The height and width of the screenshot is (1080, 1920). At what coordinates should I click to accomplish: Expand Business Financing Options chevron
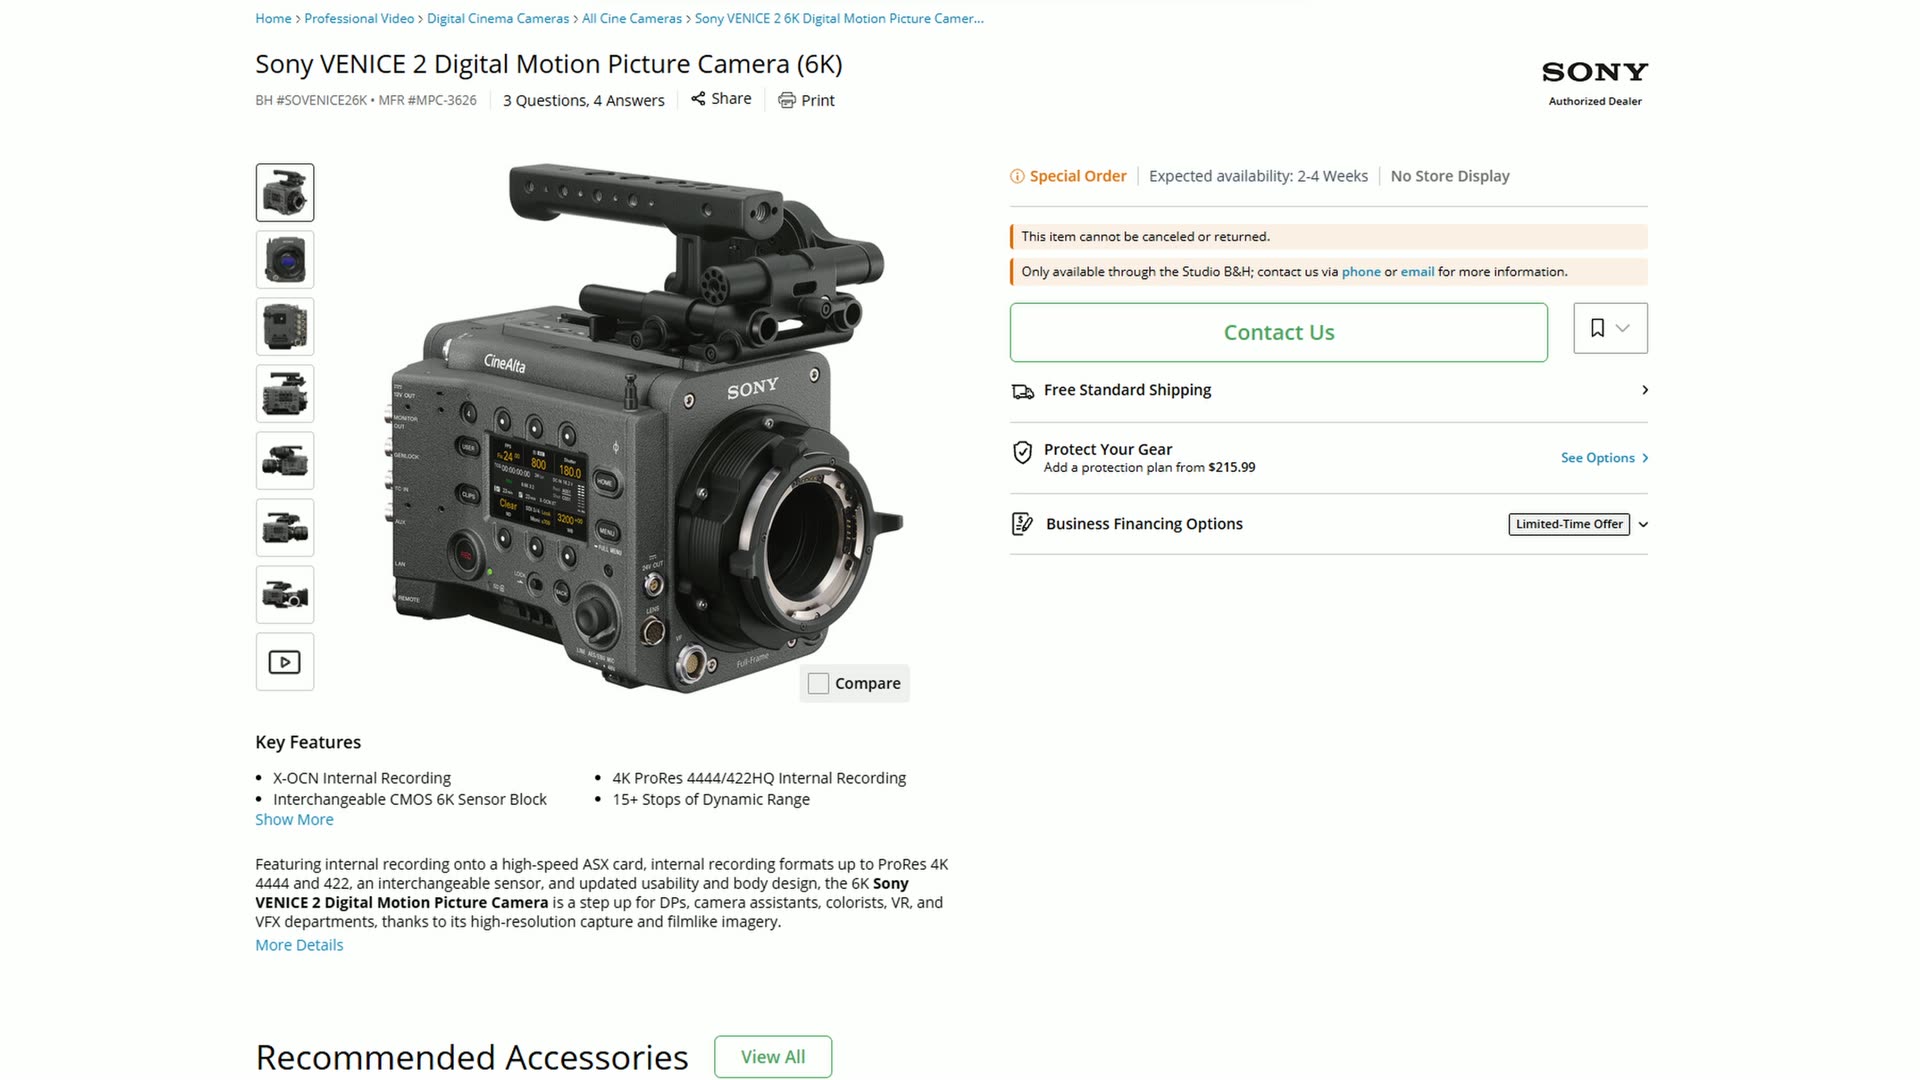click(1643, 525)
